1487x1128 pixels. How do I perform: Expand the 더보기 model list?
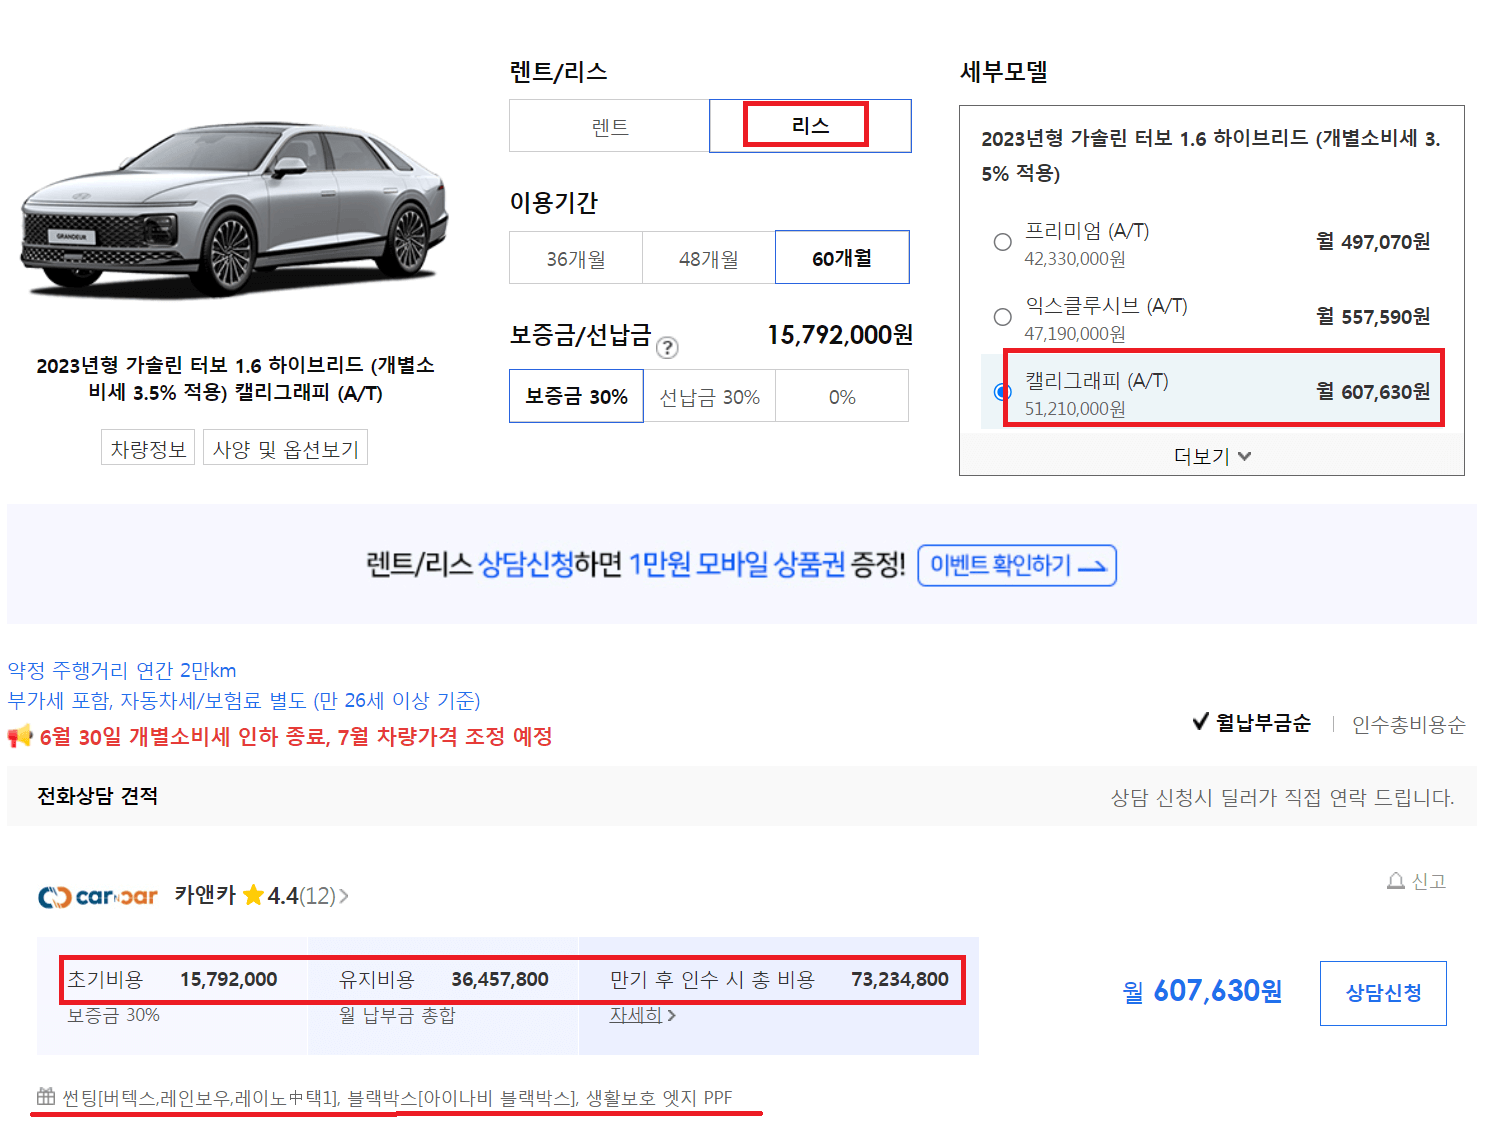[1211, 456]
